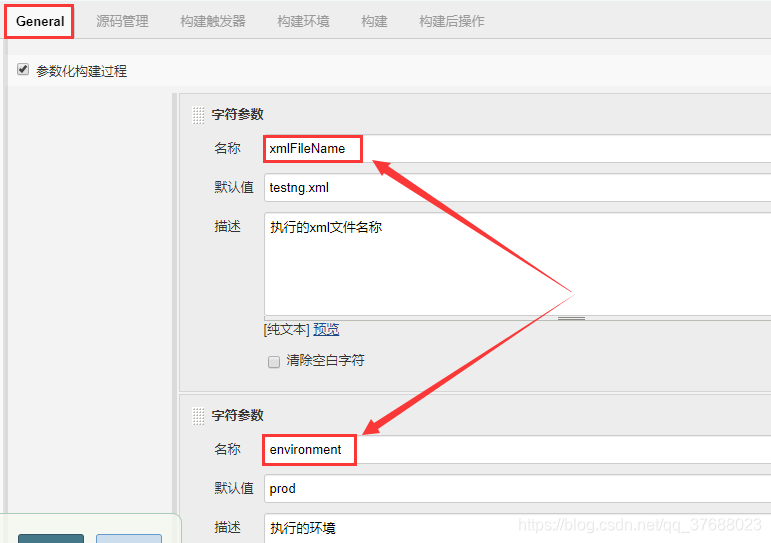Go to the 构建 tab
The width and height of the screenshot is (771, 543).
(x=374, y=21)
